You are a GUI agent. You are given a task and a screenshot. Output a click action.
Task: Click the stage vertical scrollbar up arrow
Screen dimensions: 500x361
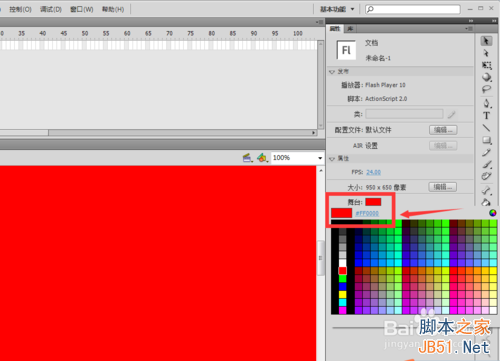[321, 170]
